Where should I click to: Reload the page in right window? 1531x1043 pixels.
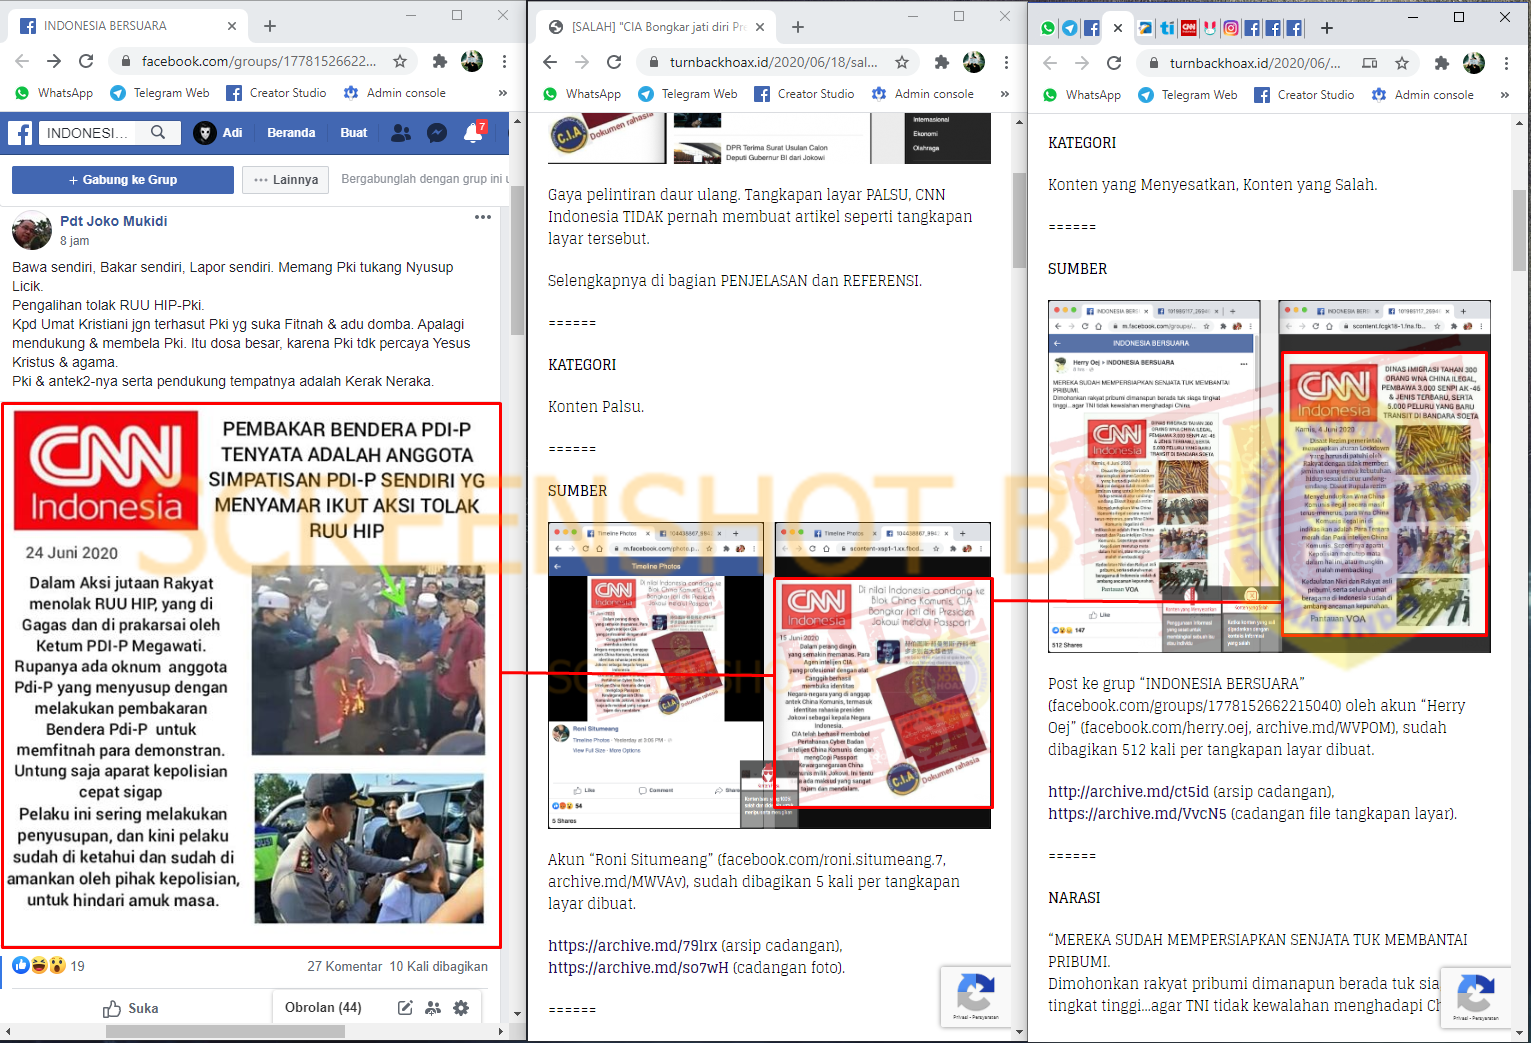click(x=1114, y=63)
